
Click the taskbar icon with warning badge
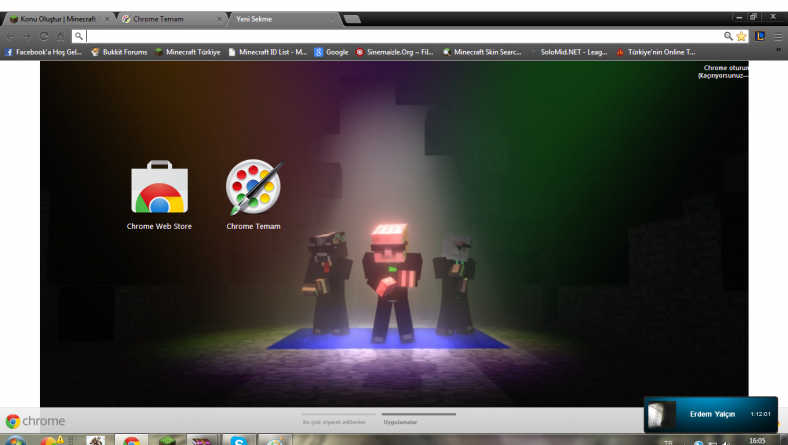[x=50, y=440]
